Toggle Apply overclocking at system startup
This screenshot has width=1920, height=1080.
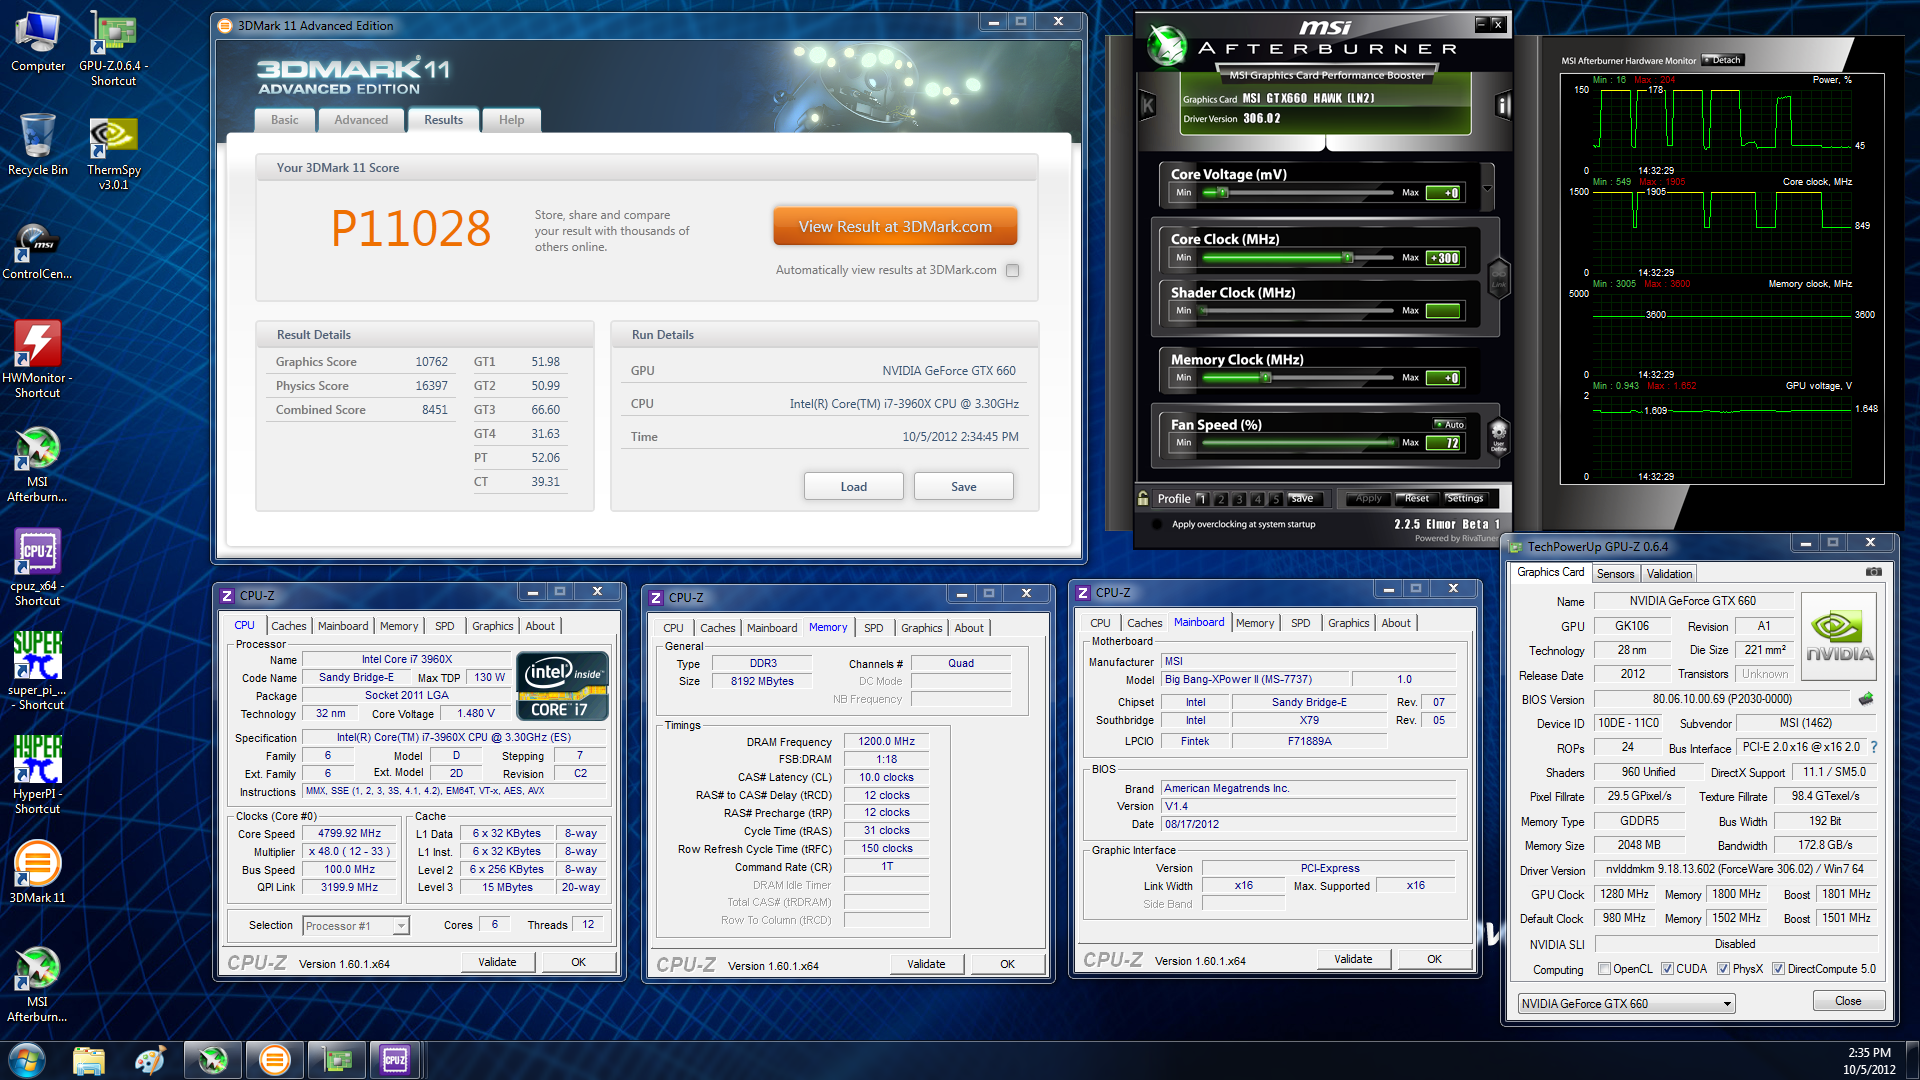(x=1157, y=524)
